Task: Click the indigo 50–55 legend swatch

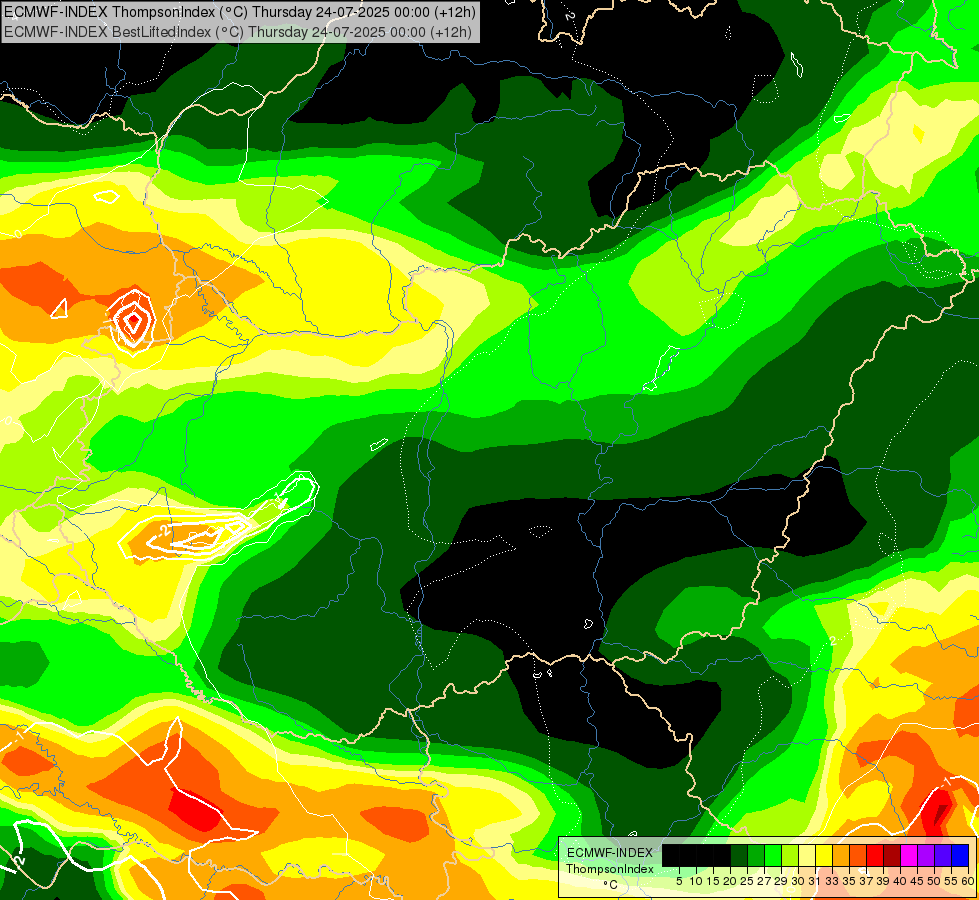Action: (943, 856)
